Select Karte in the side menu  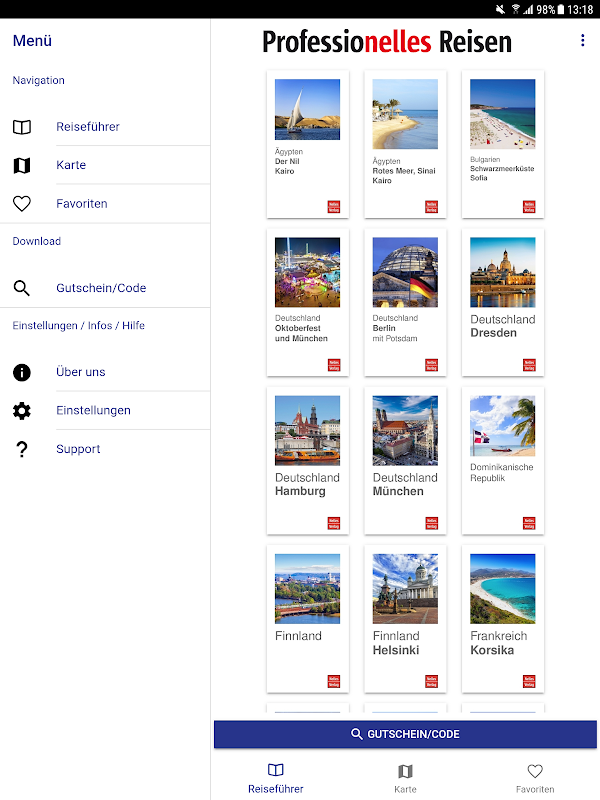71,165
